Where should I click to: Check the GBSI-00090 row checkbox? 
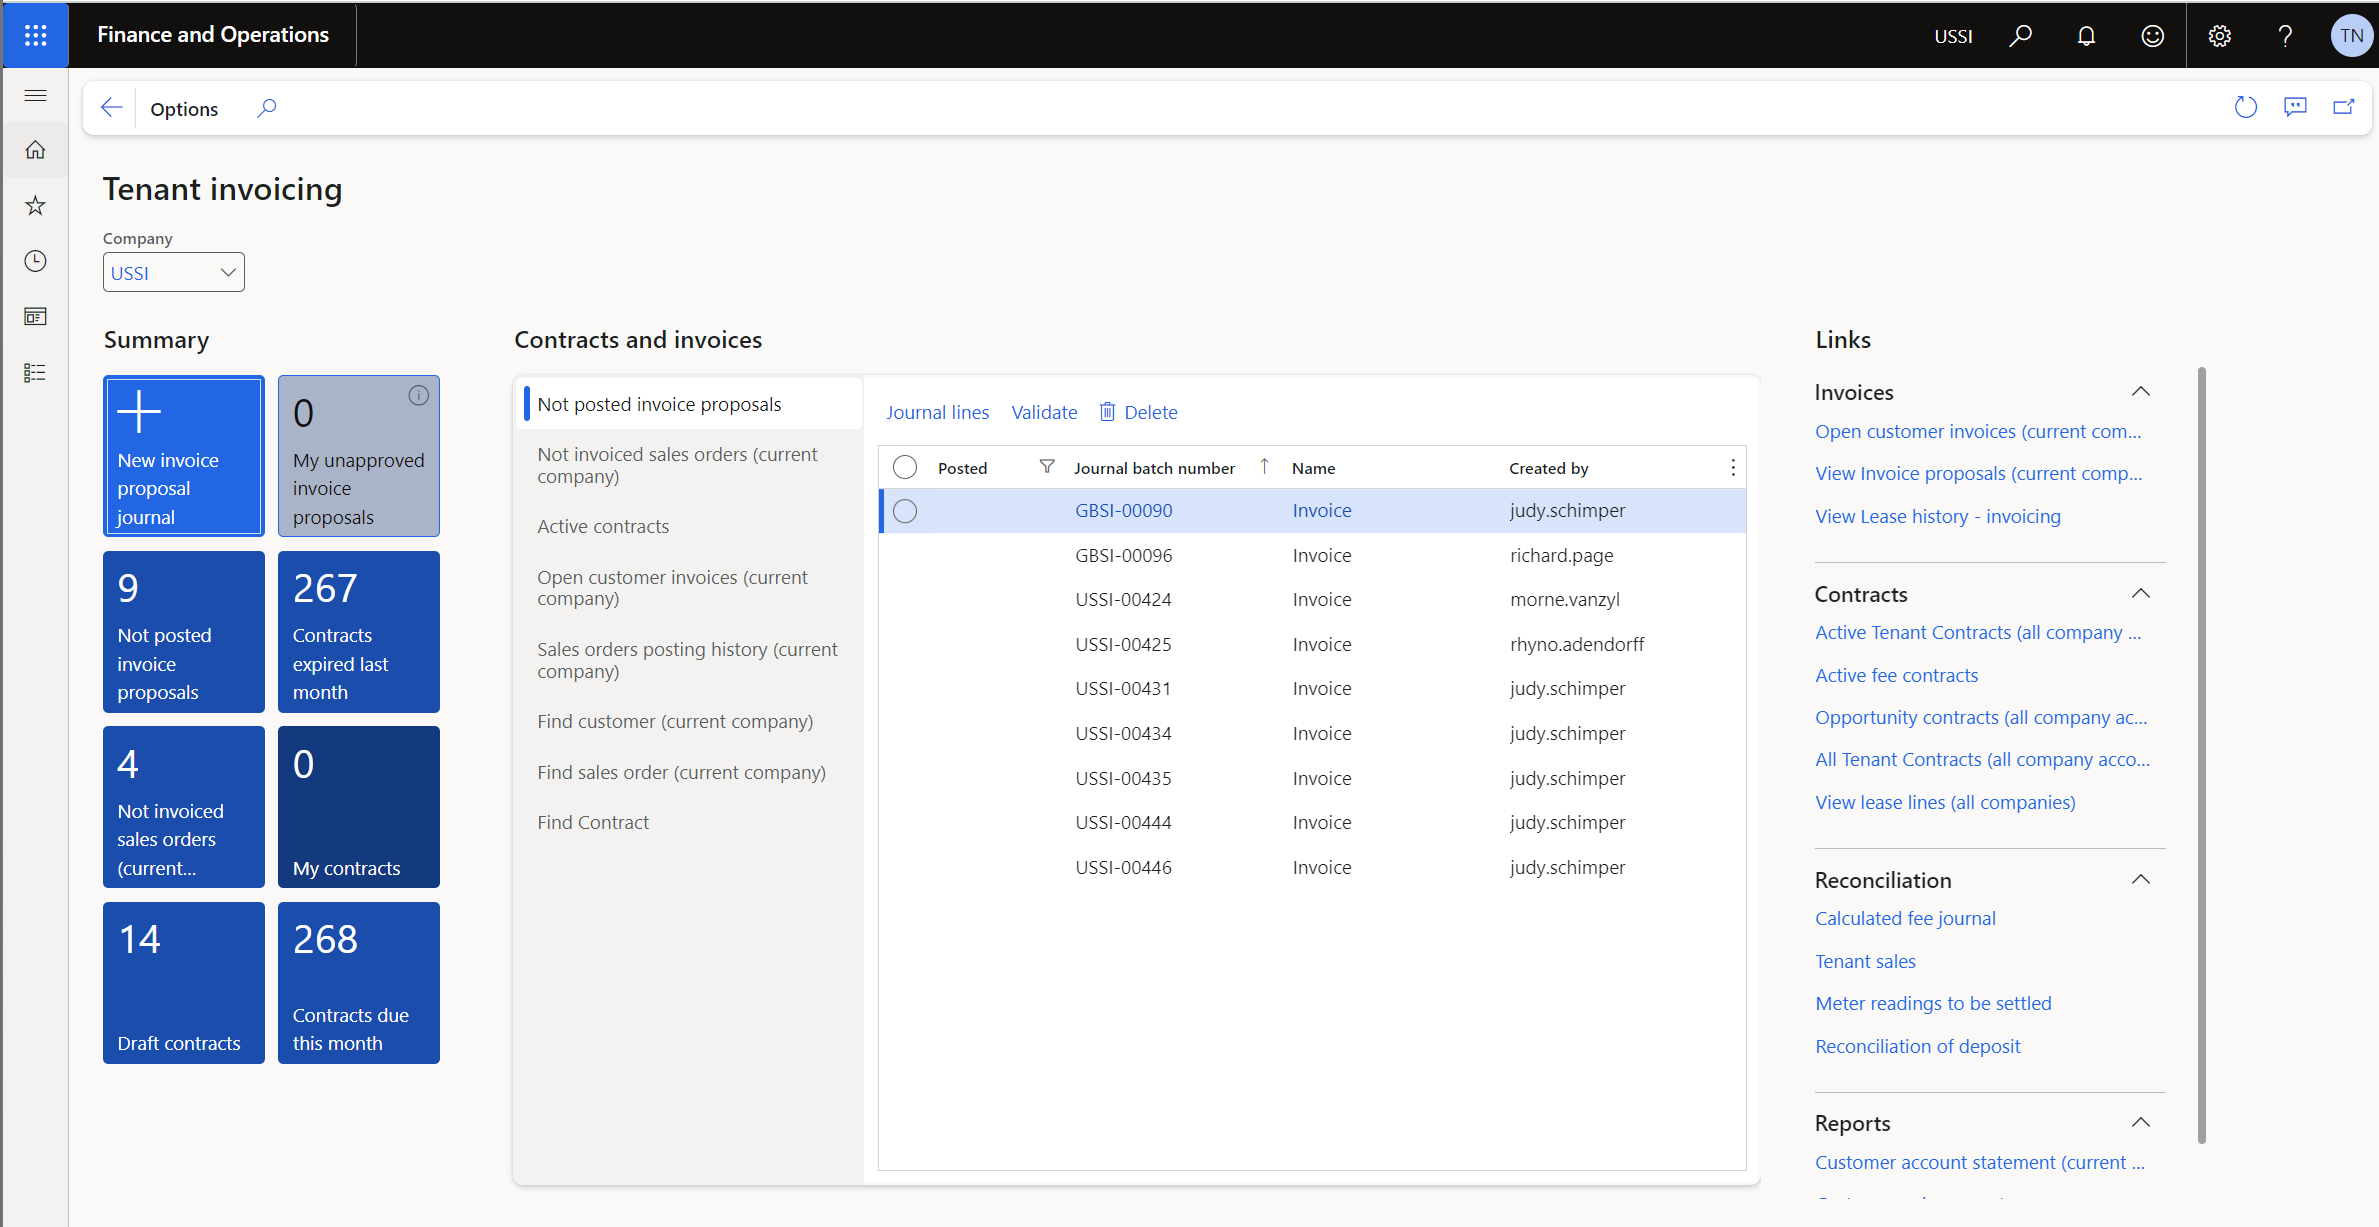[x=905, y=510]
